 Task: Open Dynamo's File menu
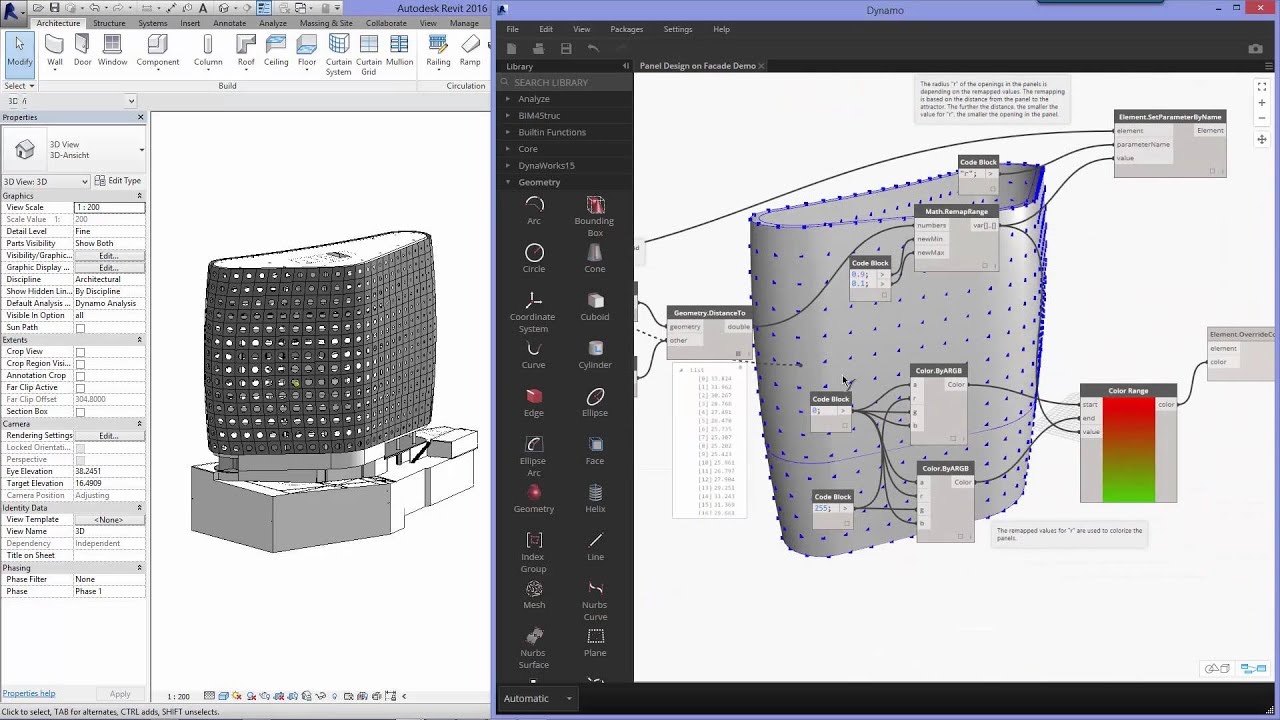point(512,29)
